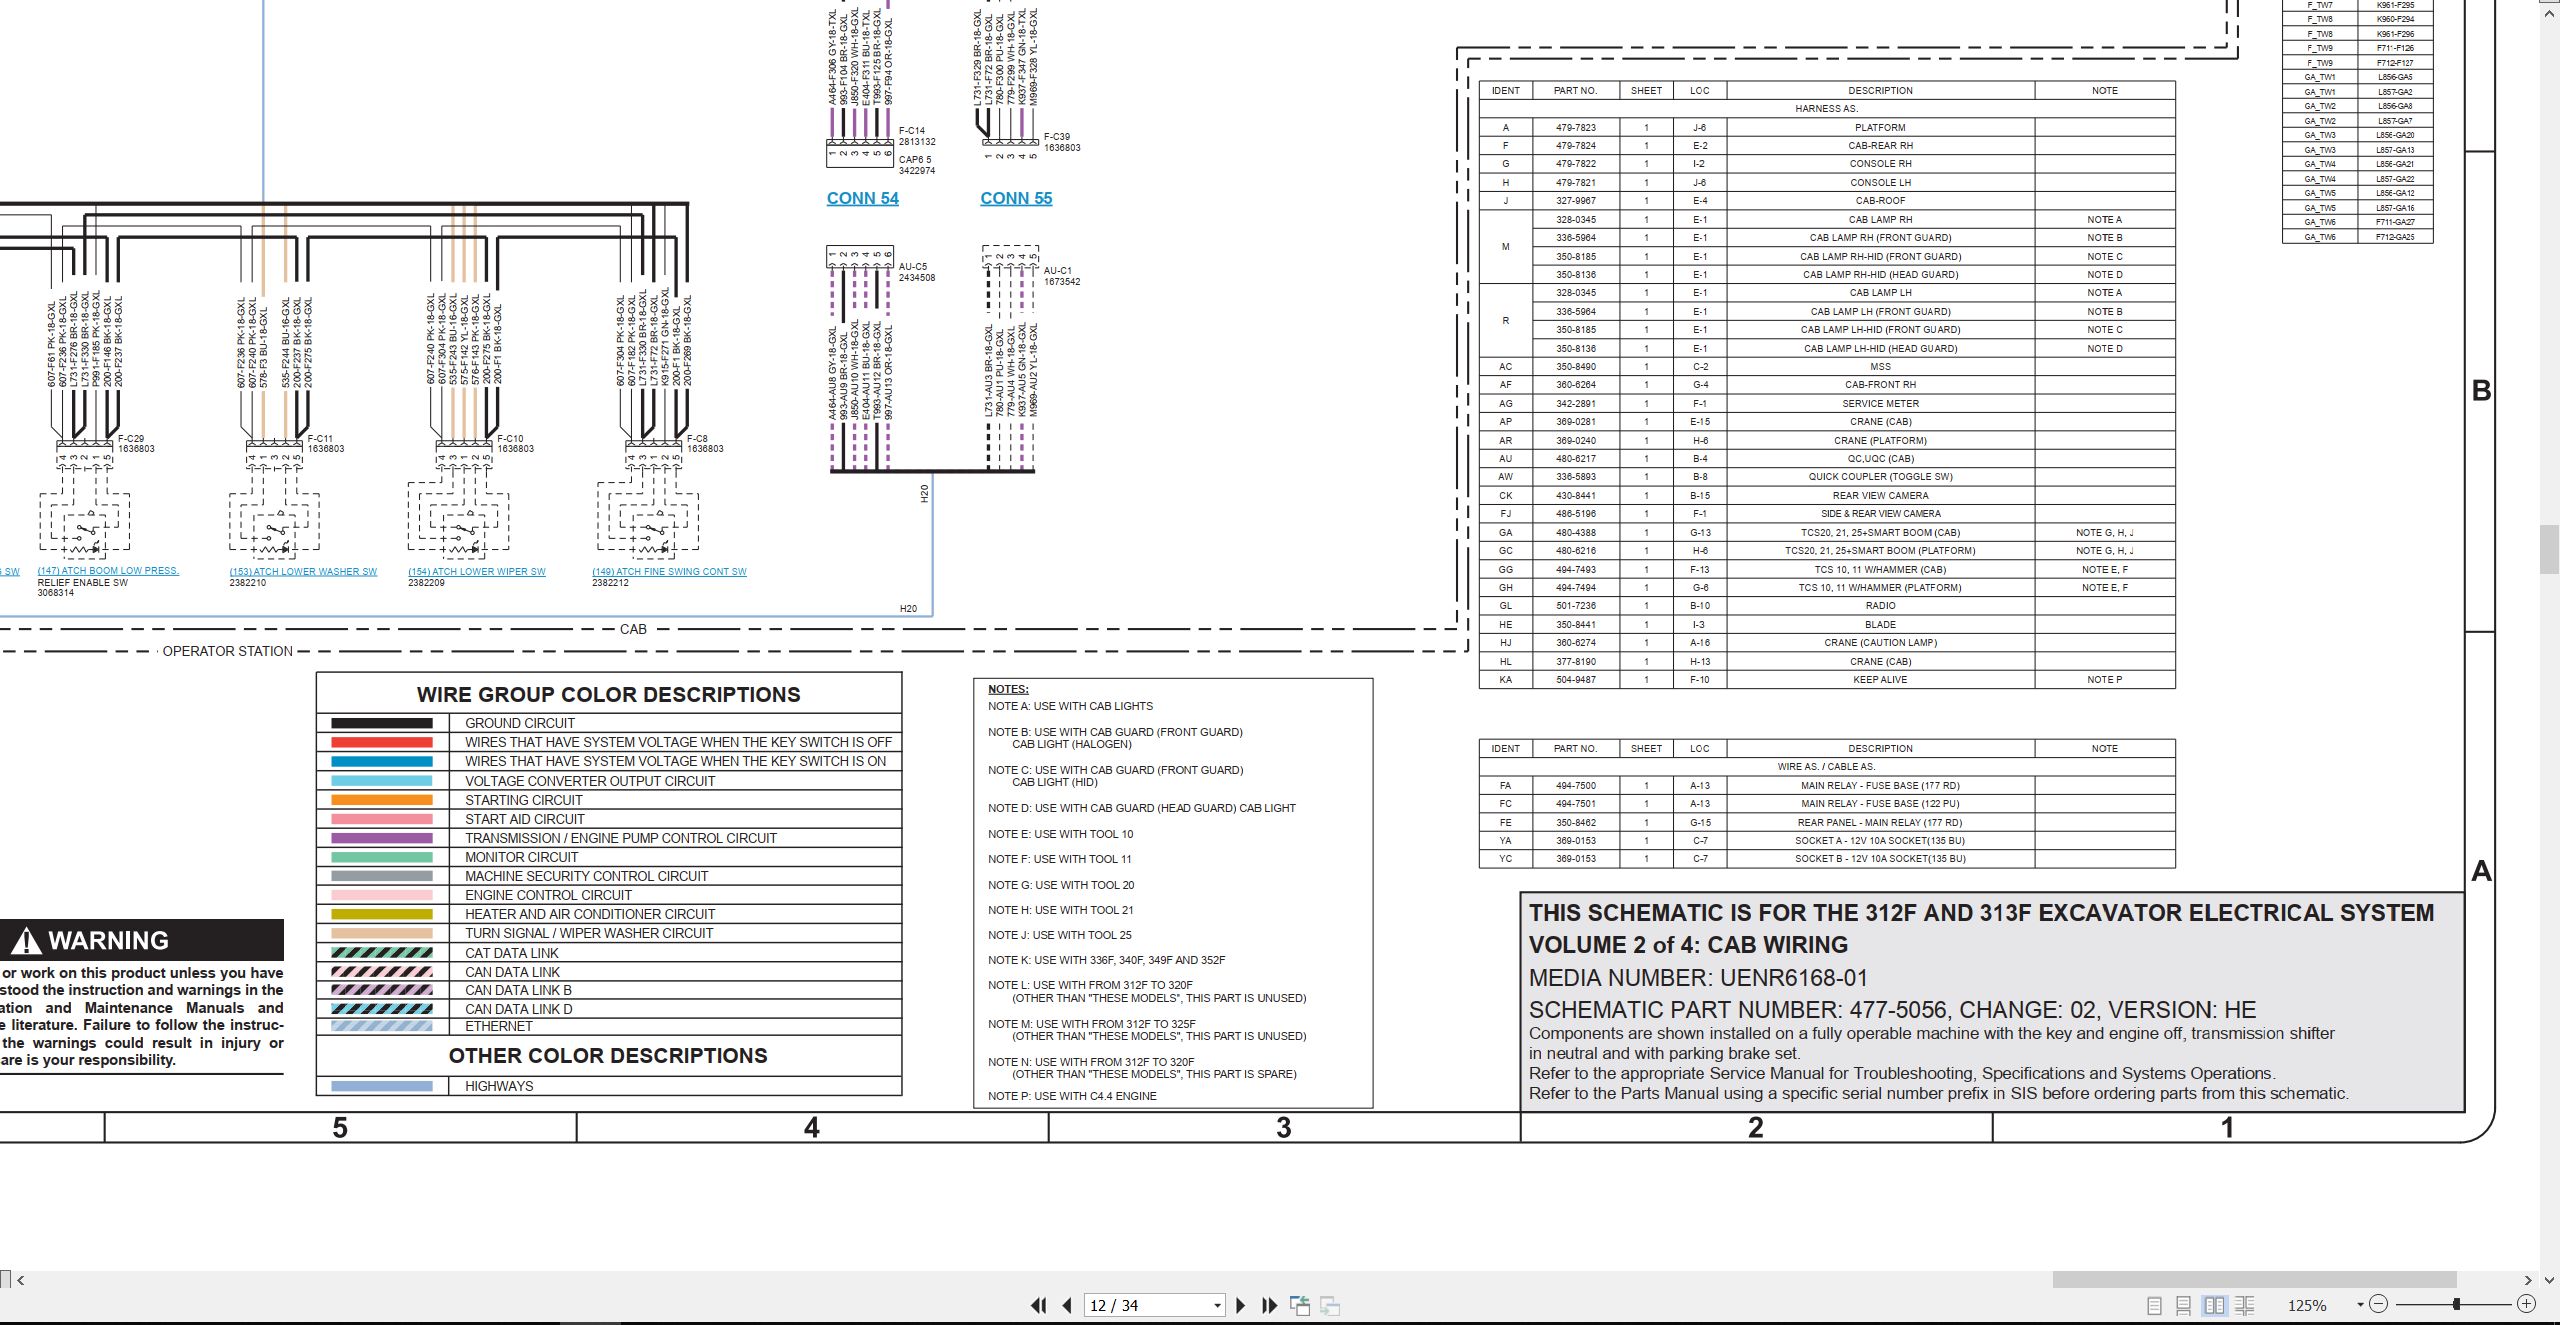
Task: Zoom in with the plus button
Action: click(x=2526, y=1304)
